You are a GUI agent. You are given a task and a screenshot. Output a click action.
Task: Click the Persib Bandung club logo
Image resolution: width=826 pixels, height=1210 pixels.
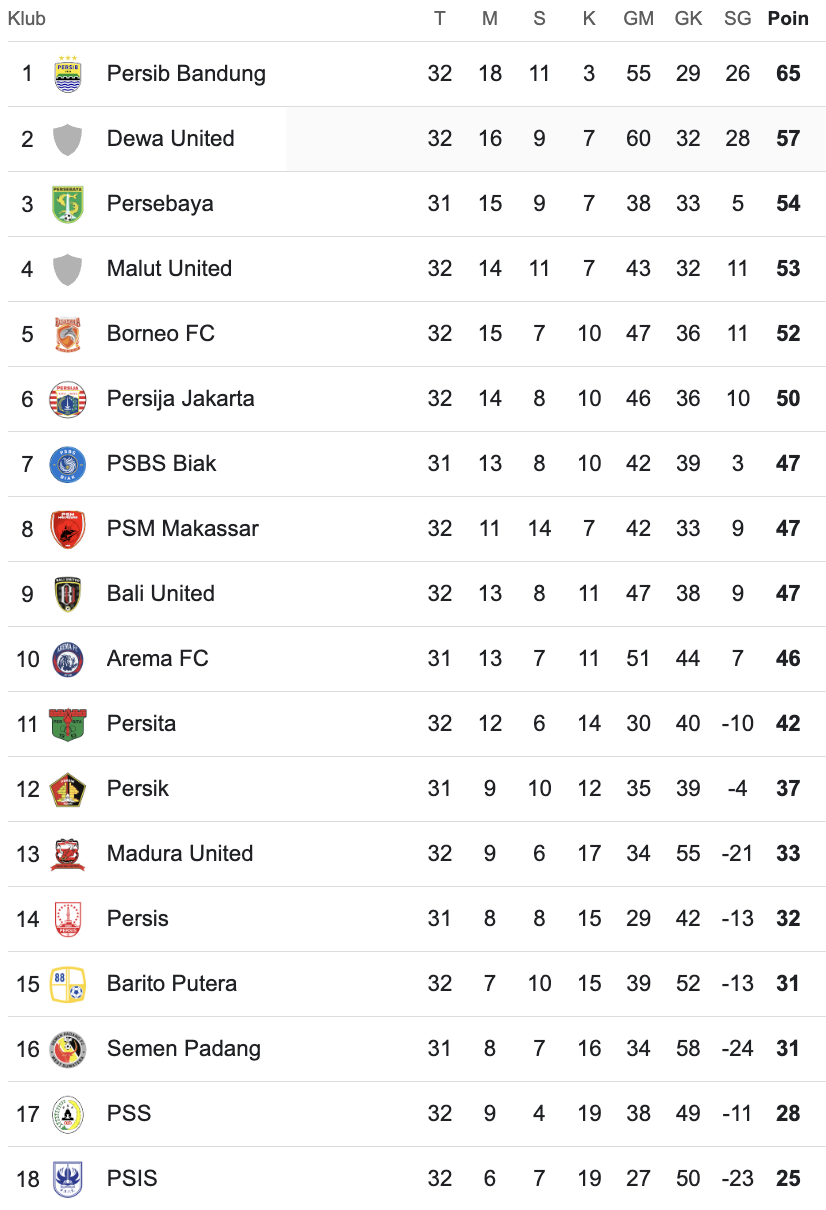(68, 74)
